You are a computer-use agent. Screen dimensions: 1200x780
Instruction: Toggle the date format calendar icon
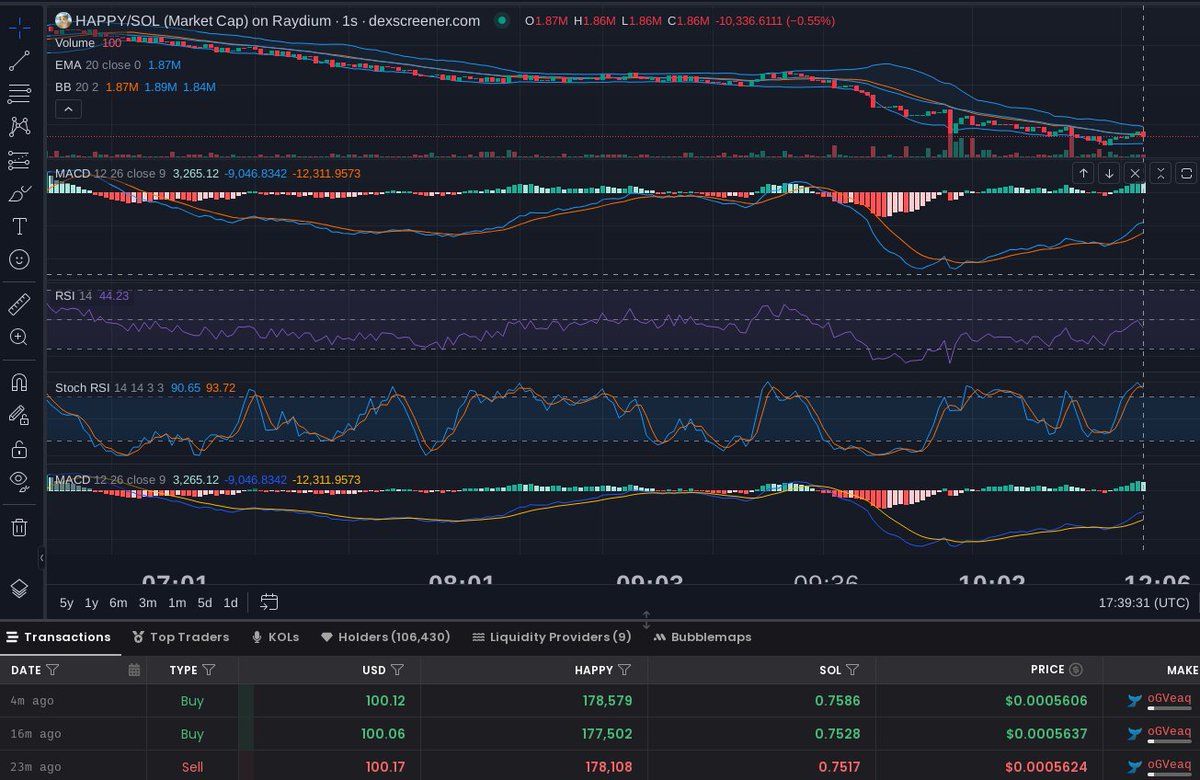134,670
